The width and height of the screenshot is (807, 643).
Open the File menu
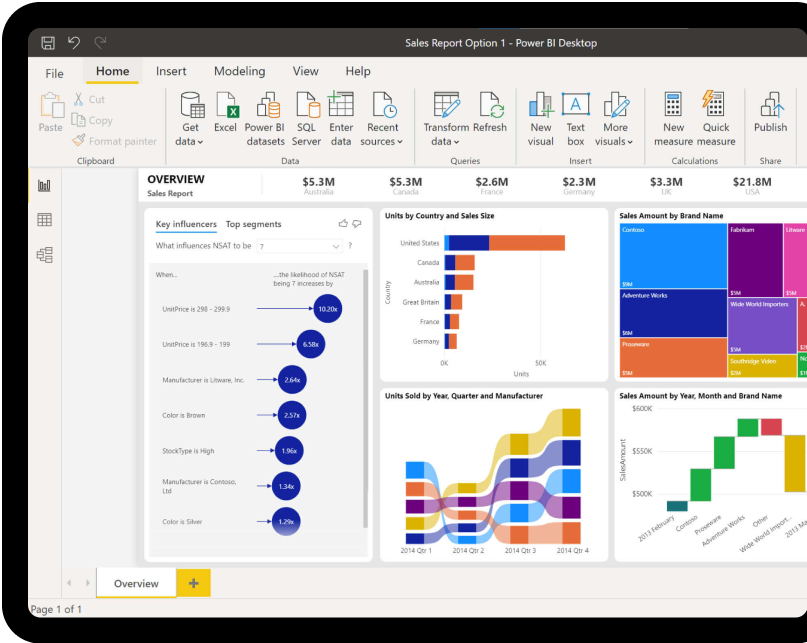55,74
